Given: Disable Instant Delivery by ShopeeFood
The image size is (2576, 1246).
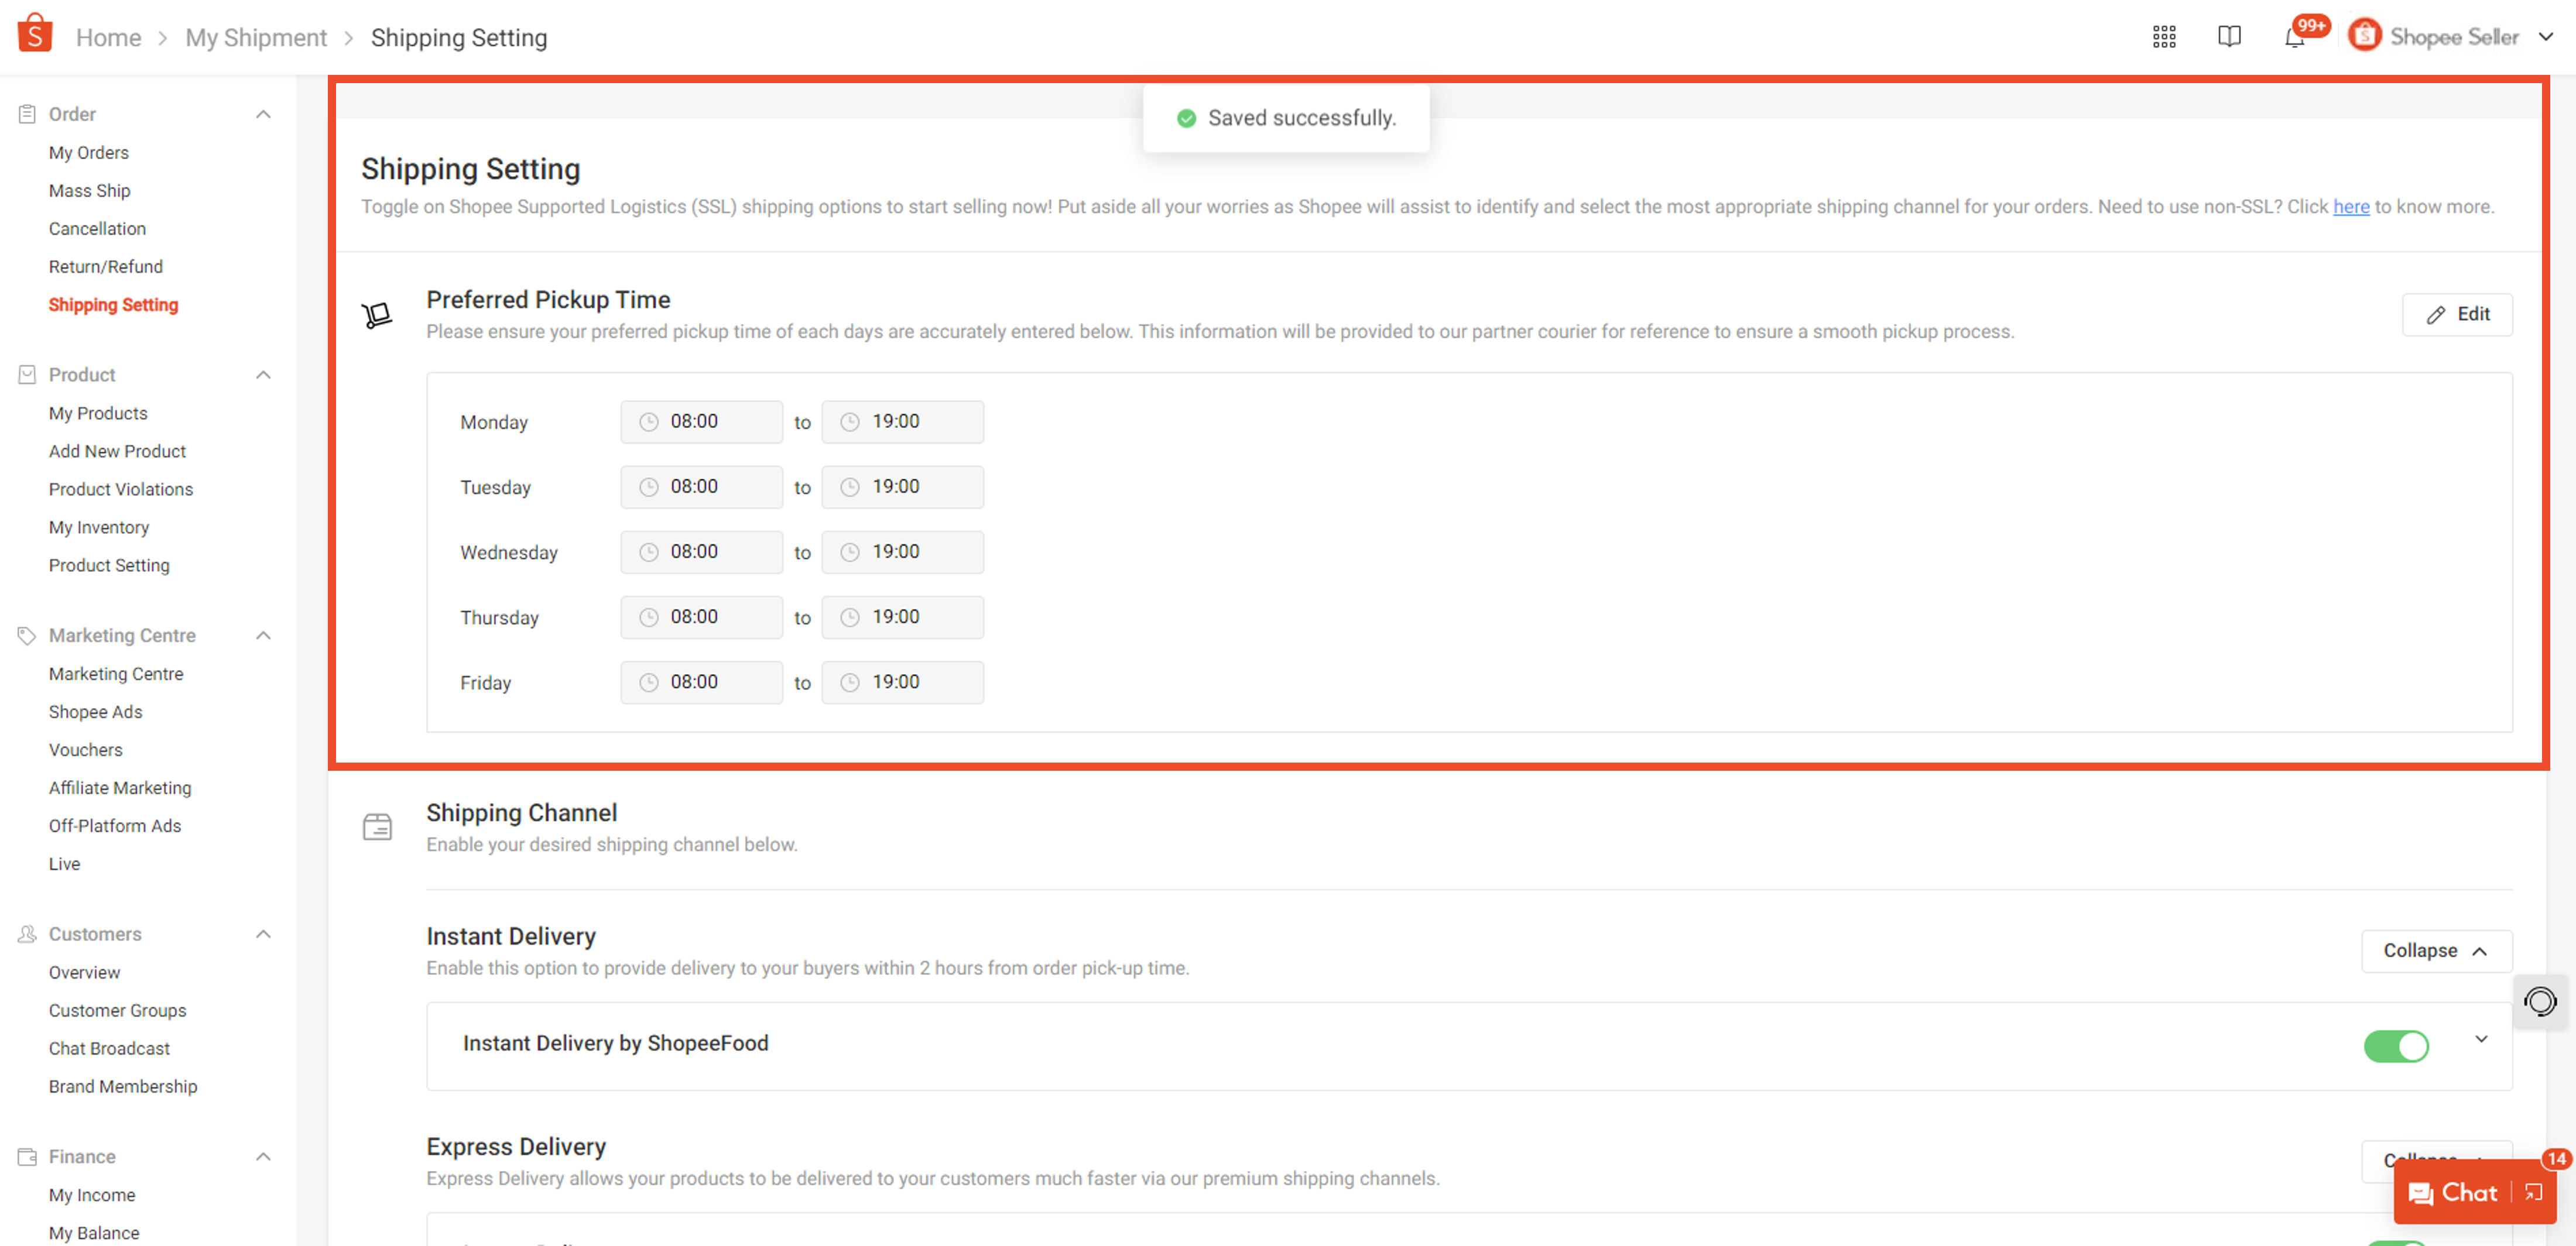Looking at the screenshot, I should [2396, 1046].
